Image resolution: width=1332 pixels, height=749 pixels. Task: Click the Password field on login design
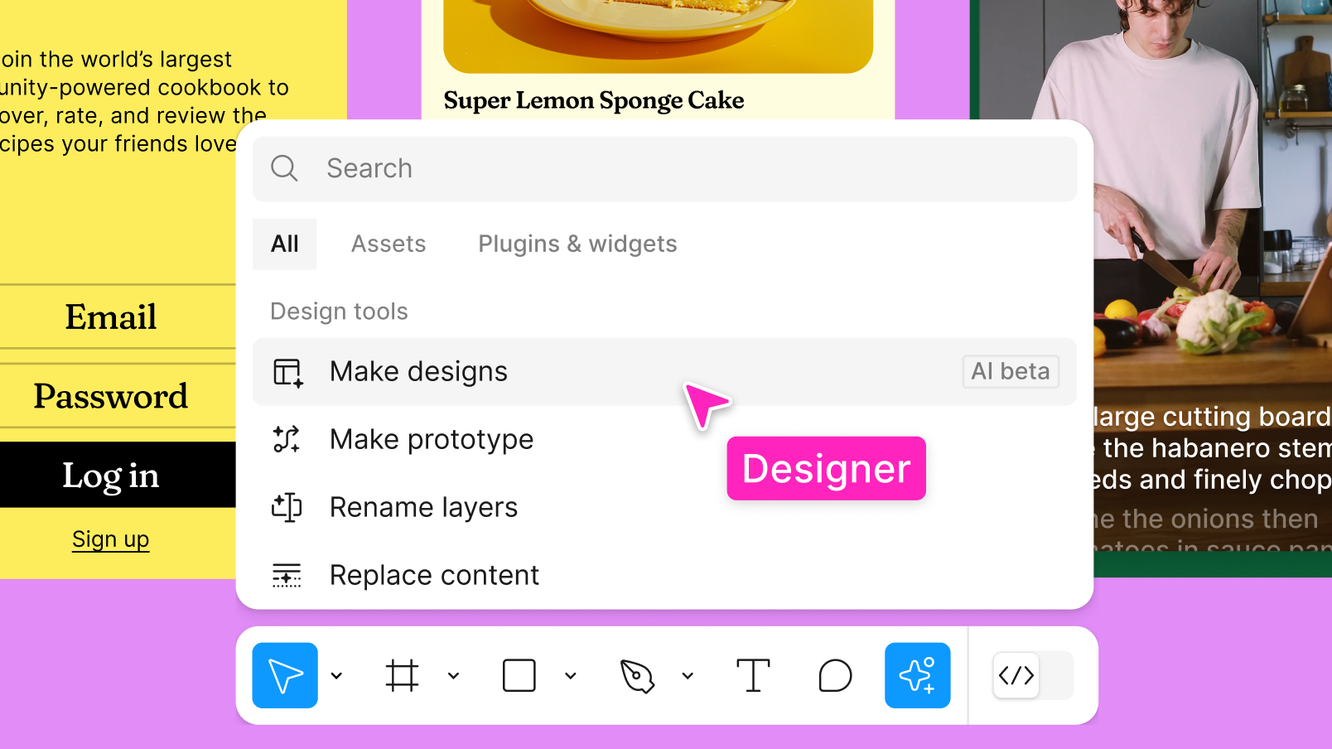[117, 396]
